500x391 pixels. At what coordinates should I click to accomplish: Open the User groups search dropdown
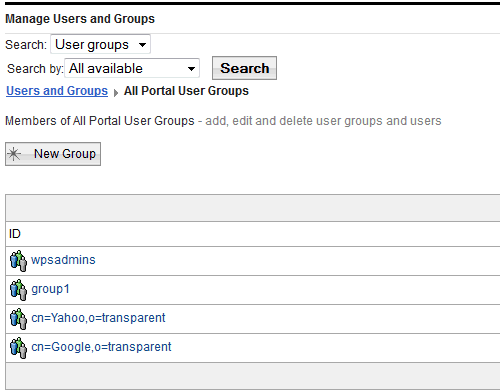click(100, 44)
